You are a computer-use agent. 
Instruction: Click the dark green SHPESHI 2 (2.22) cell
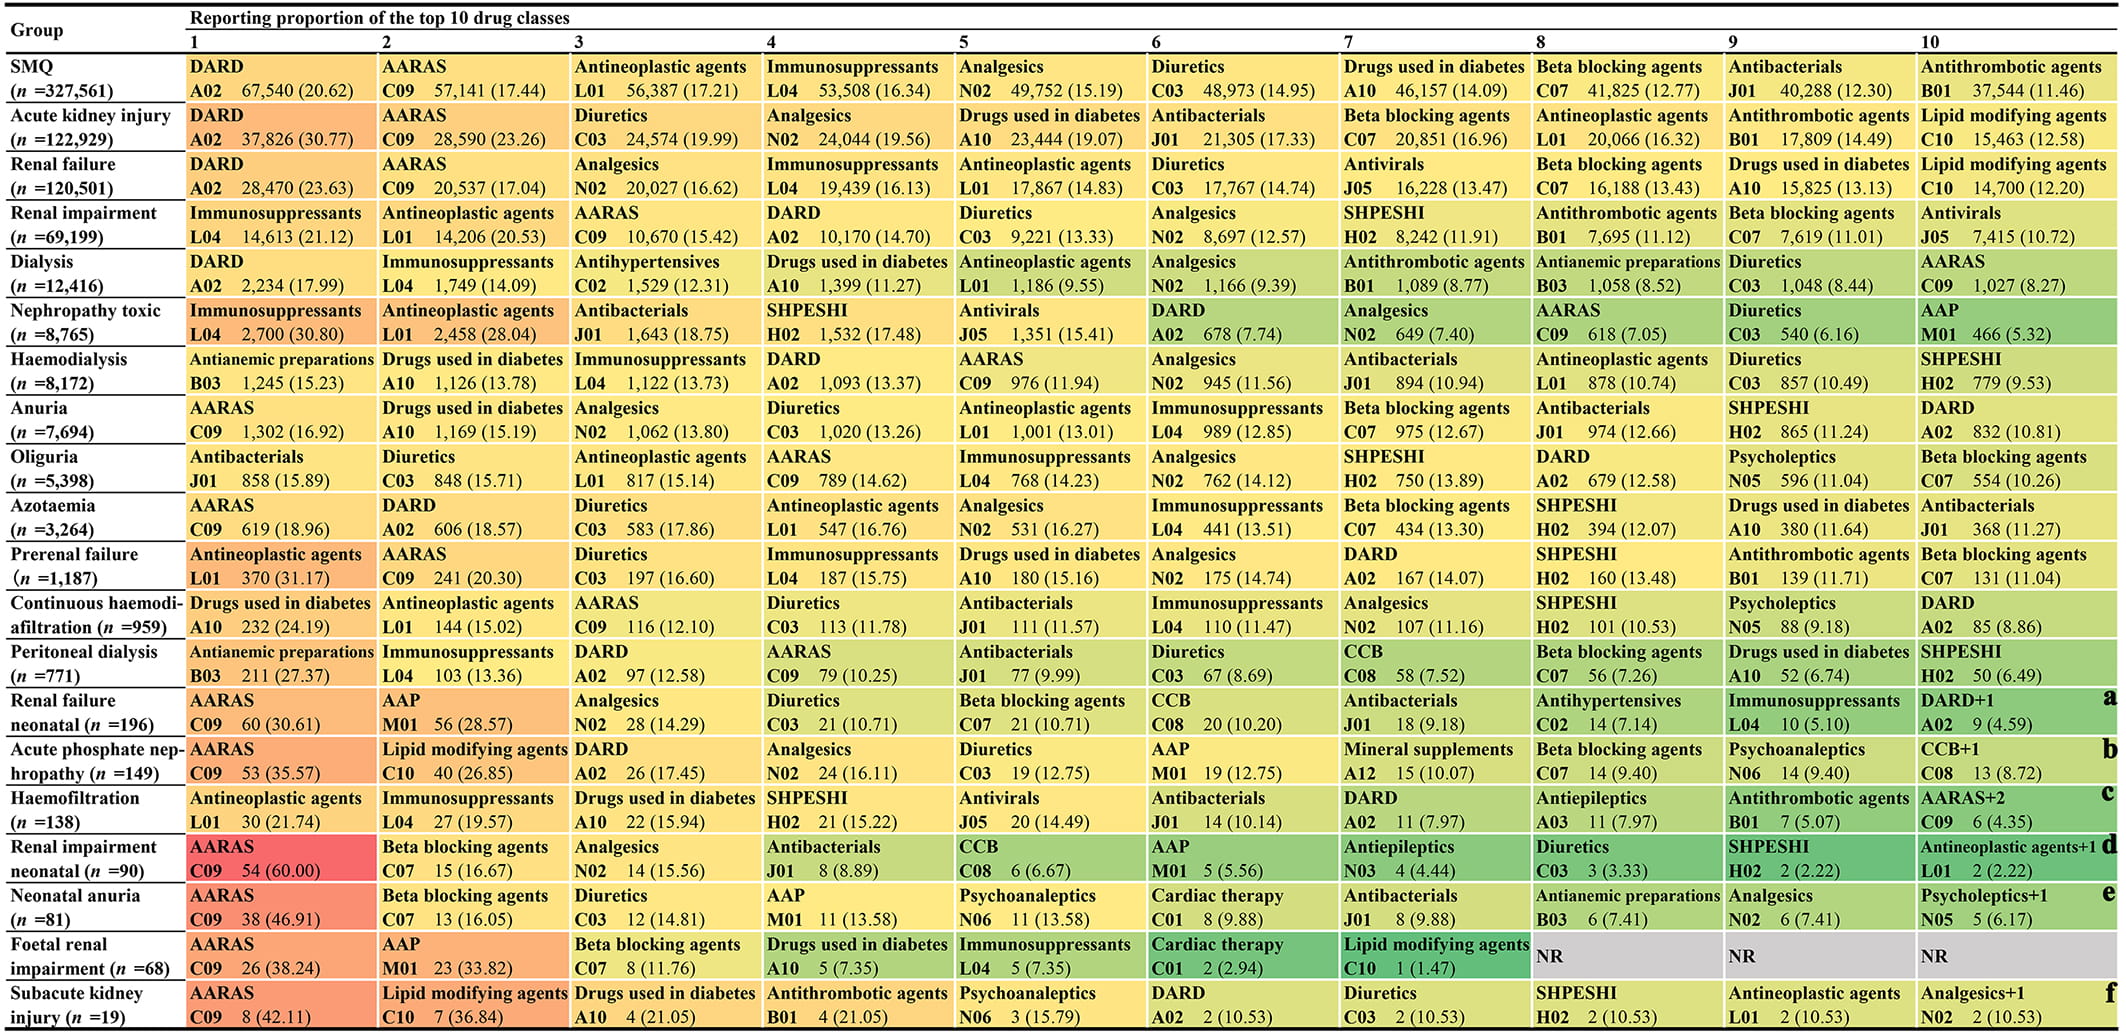pos(1818,858)
